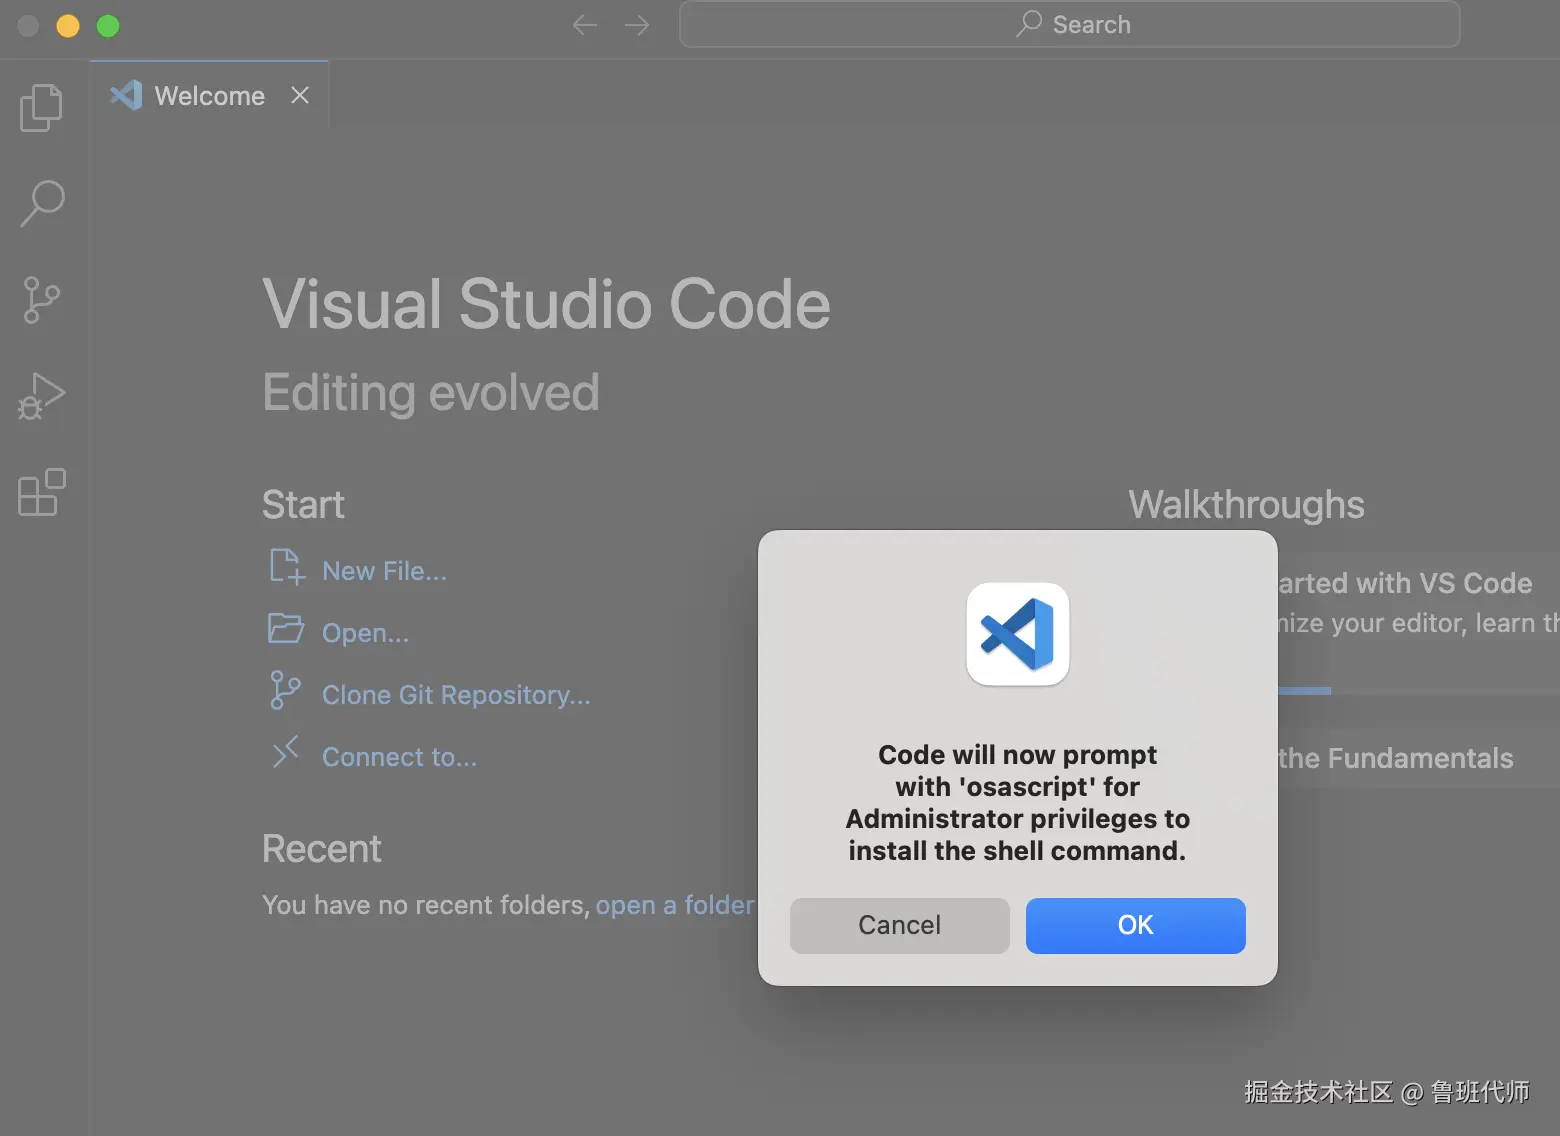Open the Learn the Fundamentals walkthrough
The height and width of the screenshot is (1136, 1560).
pos(1418,758)
